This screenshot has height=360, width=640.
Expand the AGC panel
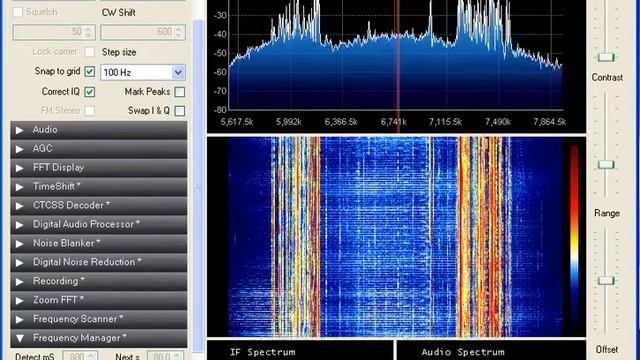99,149
